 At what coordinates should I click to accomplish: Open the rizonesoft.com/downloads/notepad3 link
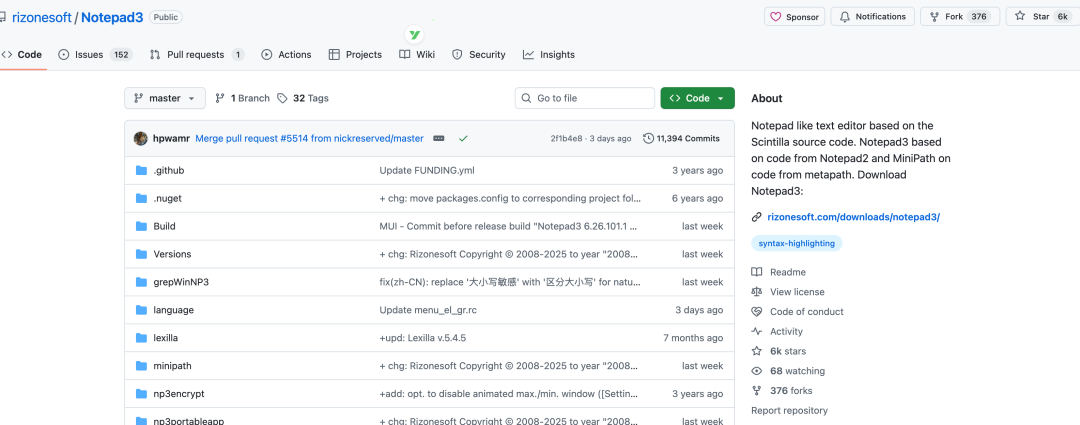pyautogui.click(x=853, y=217)
